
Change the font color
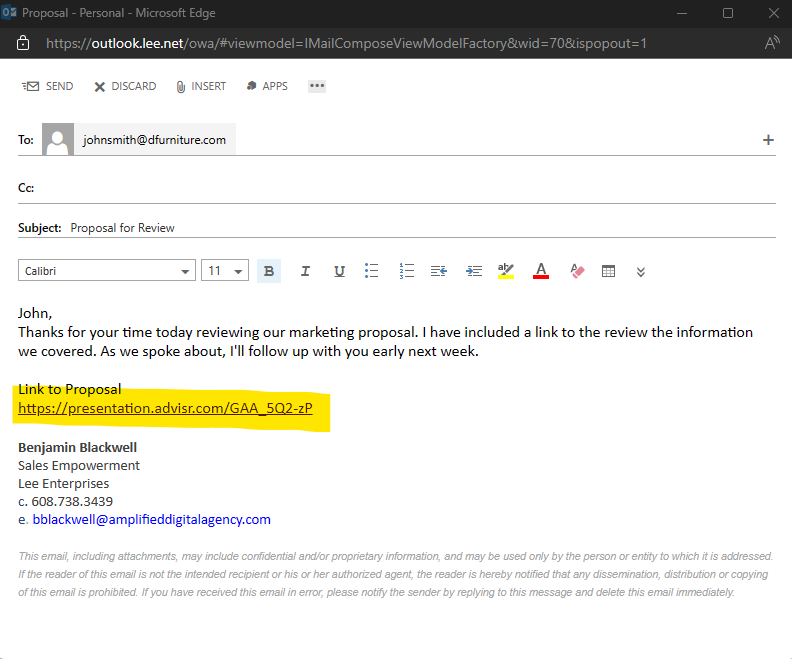point(541,271)
